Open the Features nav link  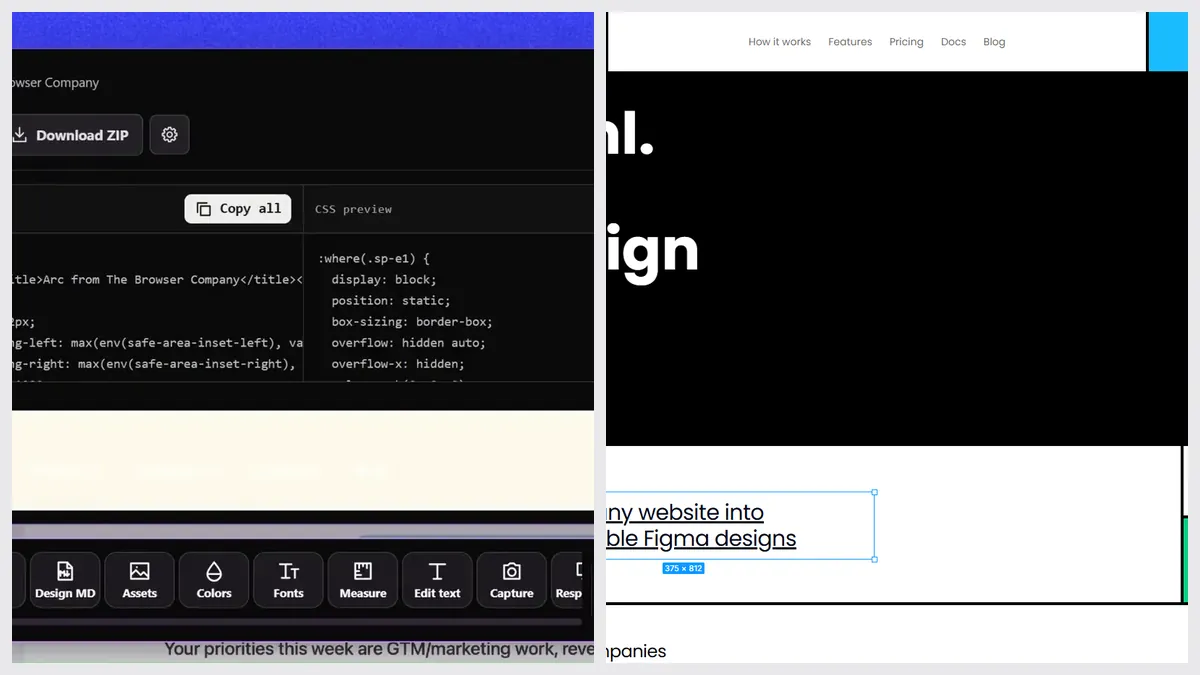coord(850,42)
